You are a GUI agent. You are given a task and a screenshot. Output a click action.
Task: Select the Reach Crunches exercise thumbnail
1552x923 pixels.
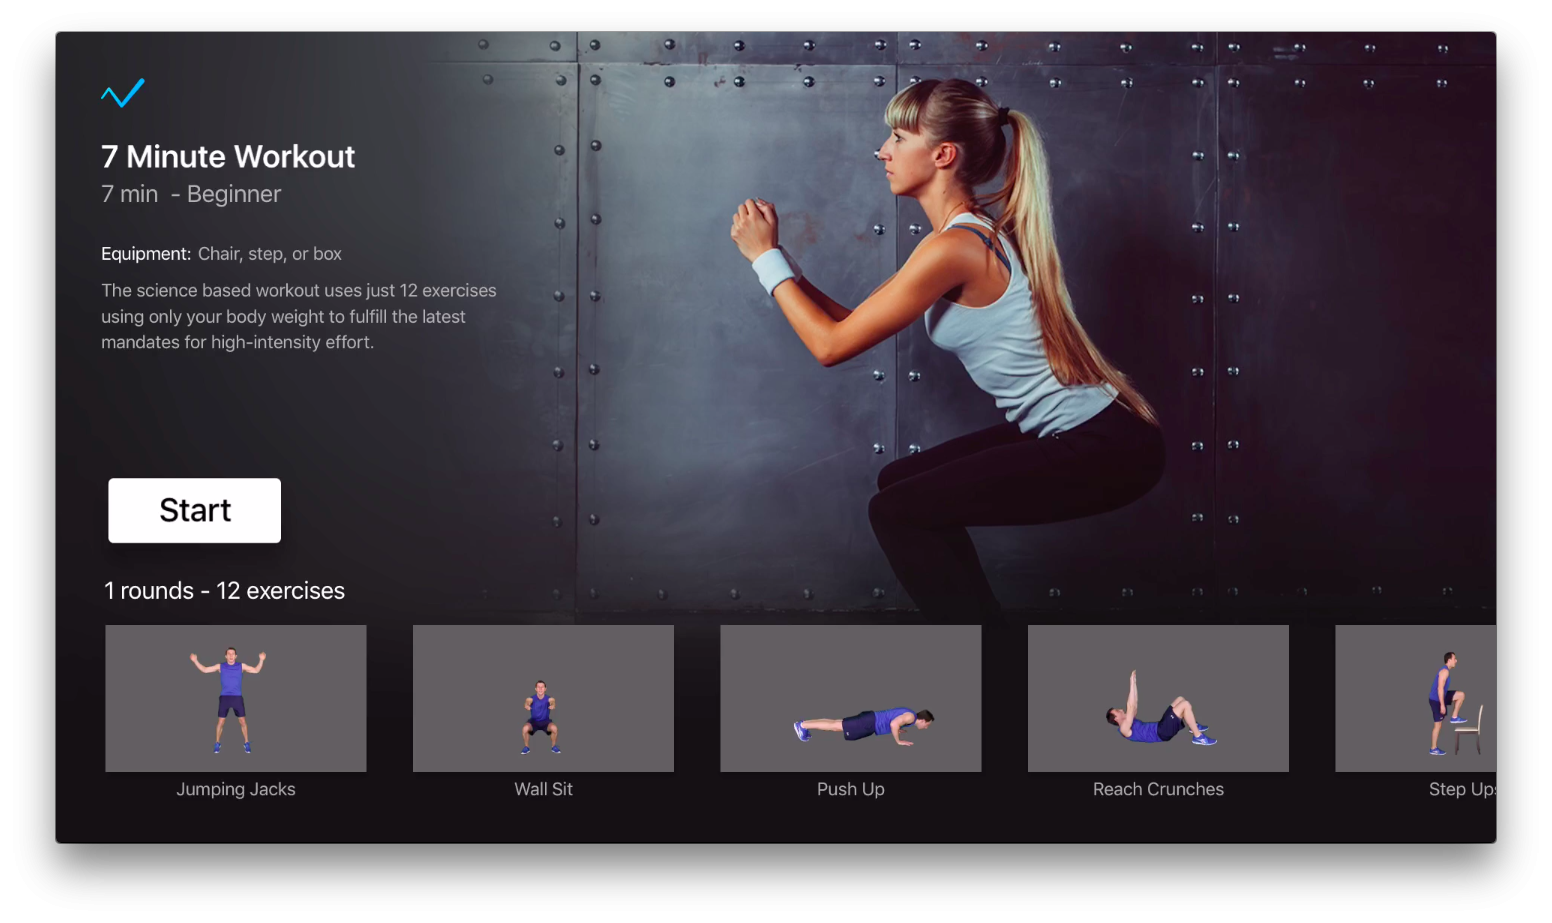[1158, 698]
